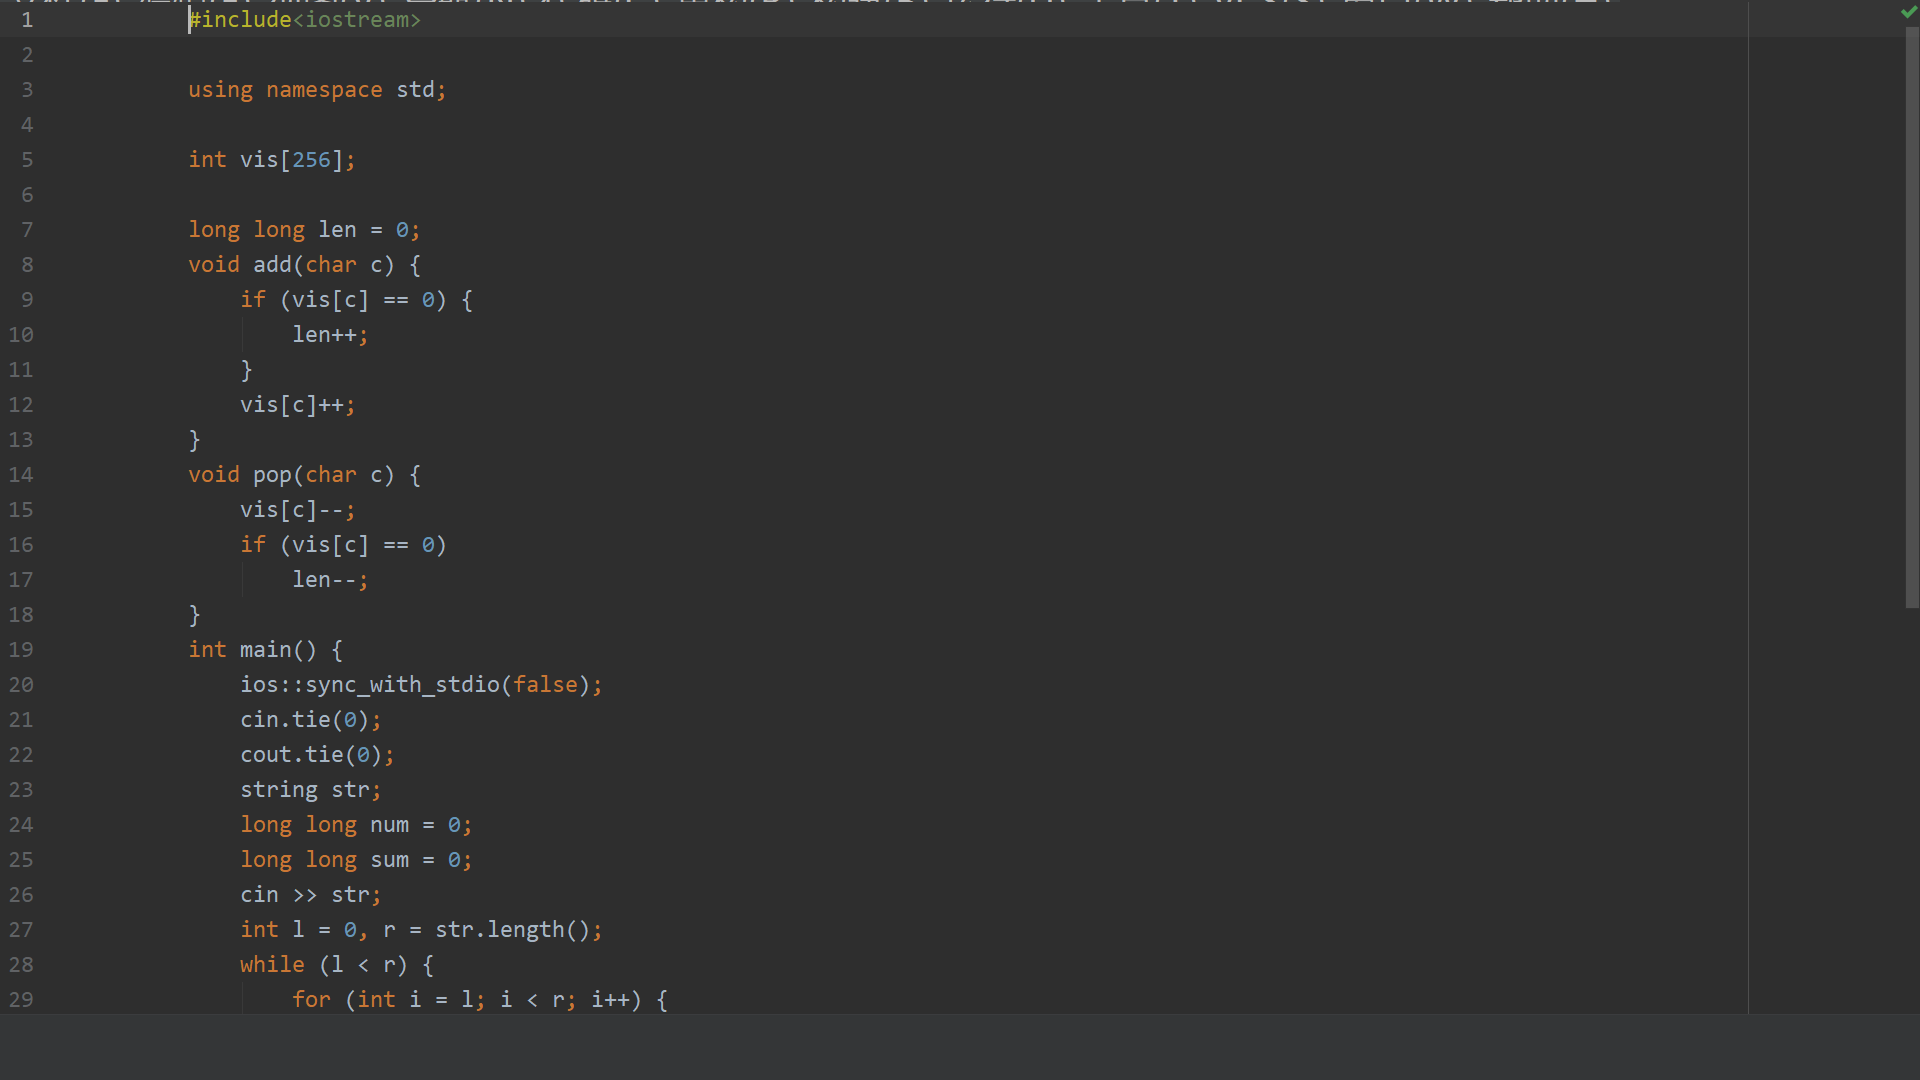Click 'int vis[256];' declaration
The height and width of the screenshot is (1080, 1920).
pos(272,160)
